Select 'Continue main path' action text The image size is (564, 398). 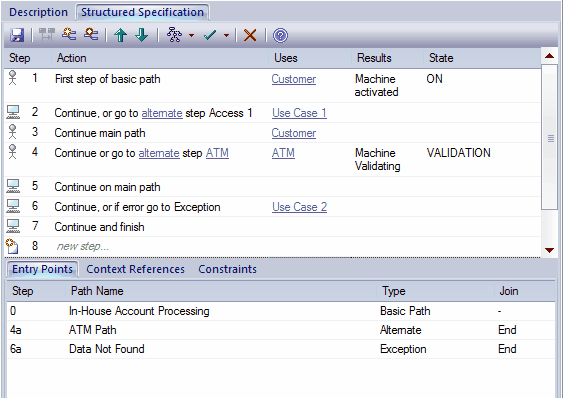(100, 133)
